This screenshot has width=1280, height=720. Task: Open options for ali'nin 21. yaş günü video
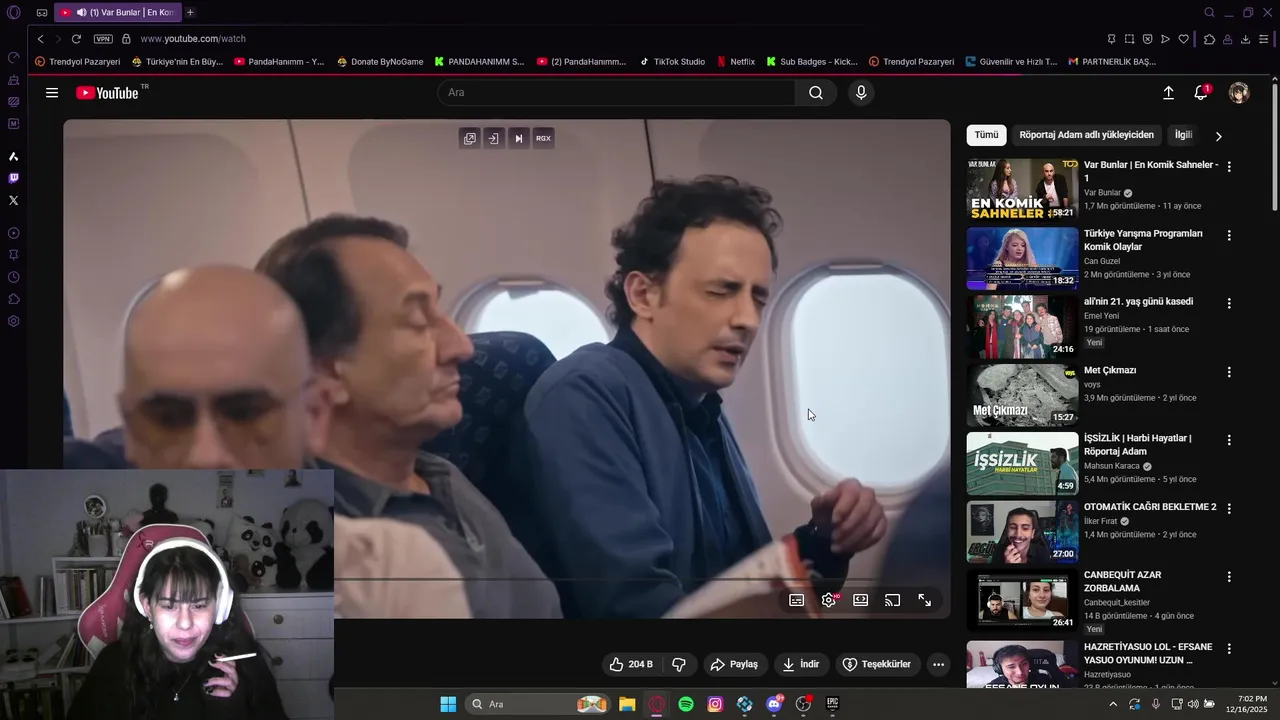pyautogui.click(x=1229, y=303)
